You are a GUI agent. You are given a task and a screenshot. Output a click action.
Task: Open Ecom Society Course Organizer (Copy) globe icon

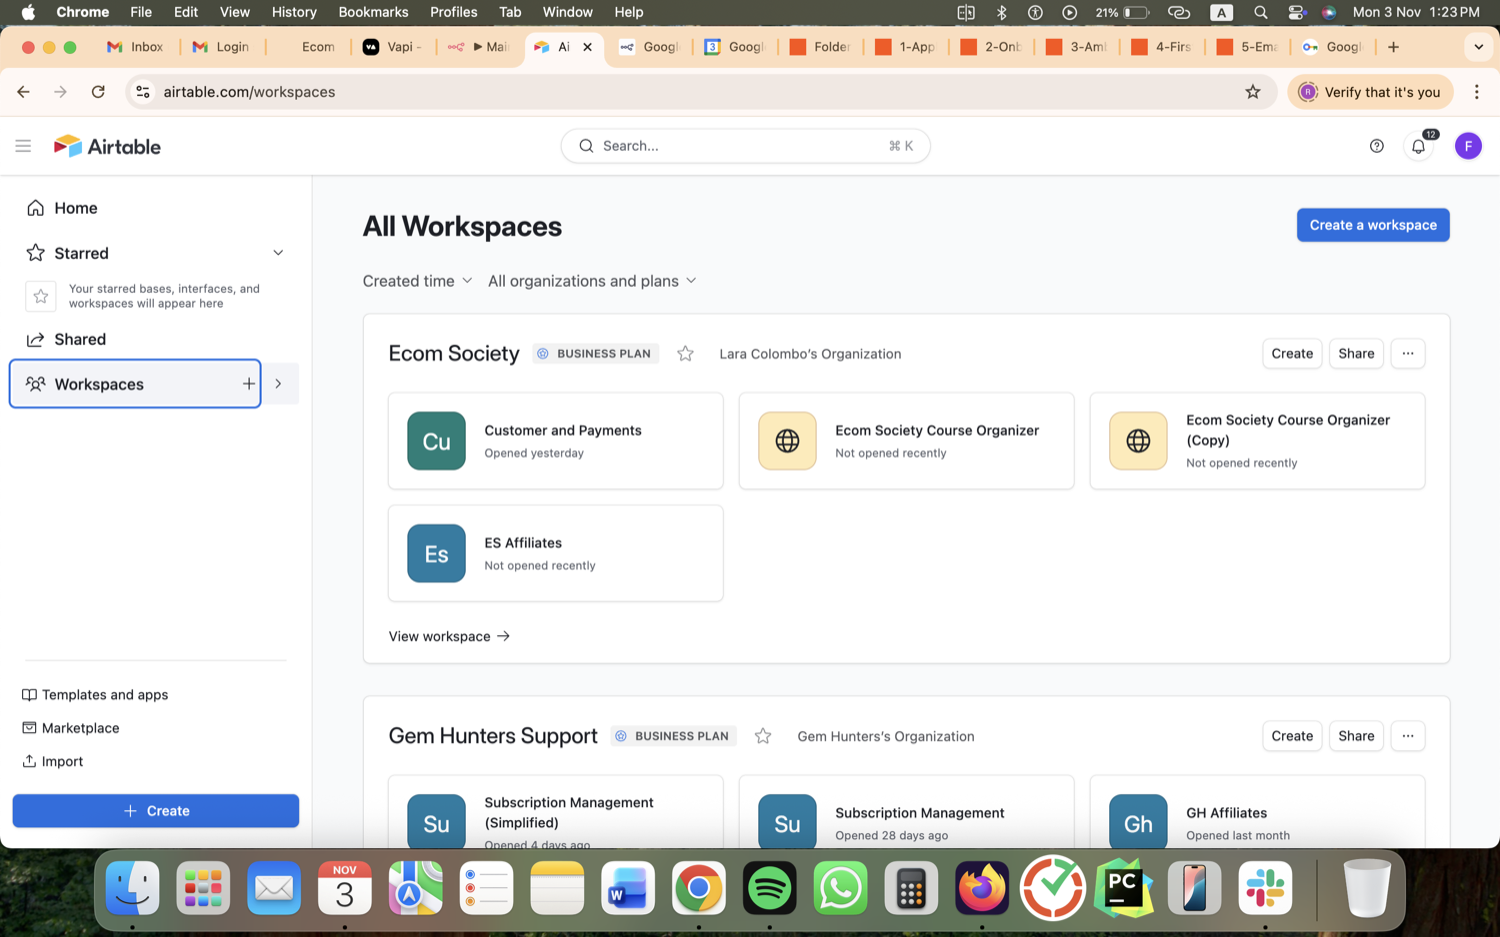pos(1138,441)
